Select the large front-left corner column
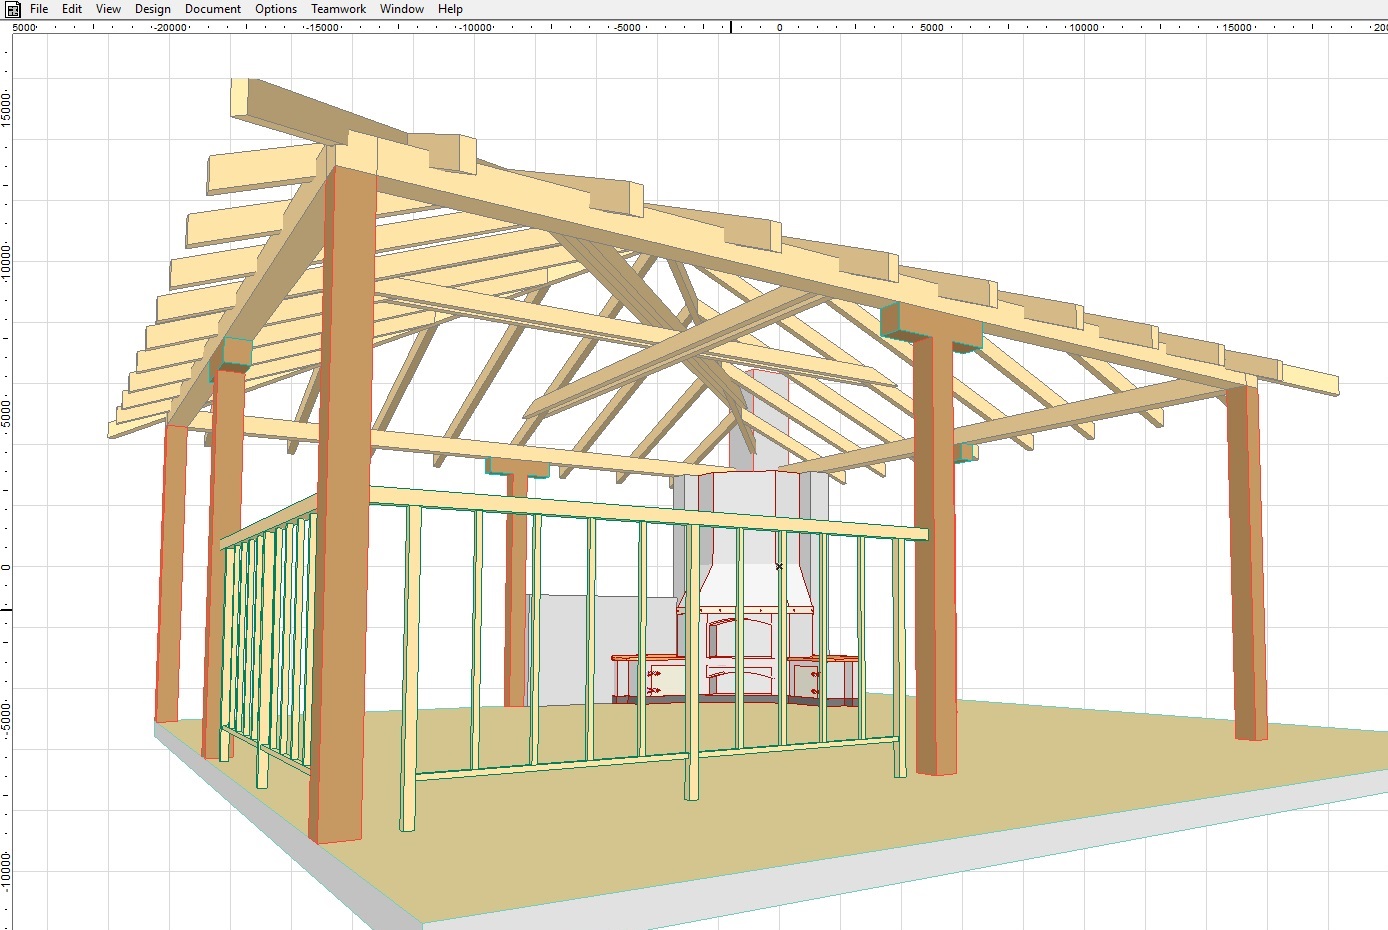This screenshot has height=930, width=1388. [x=342, y=500]
